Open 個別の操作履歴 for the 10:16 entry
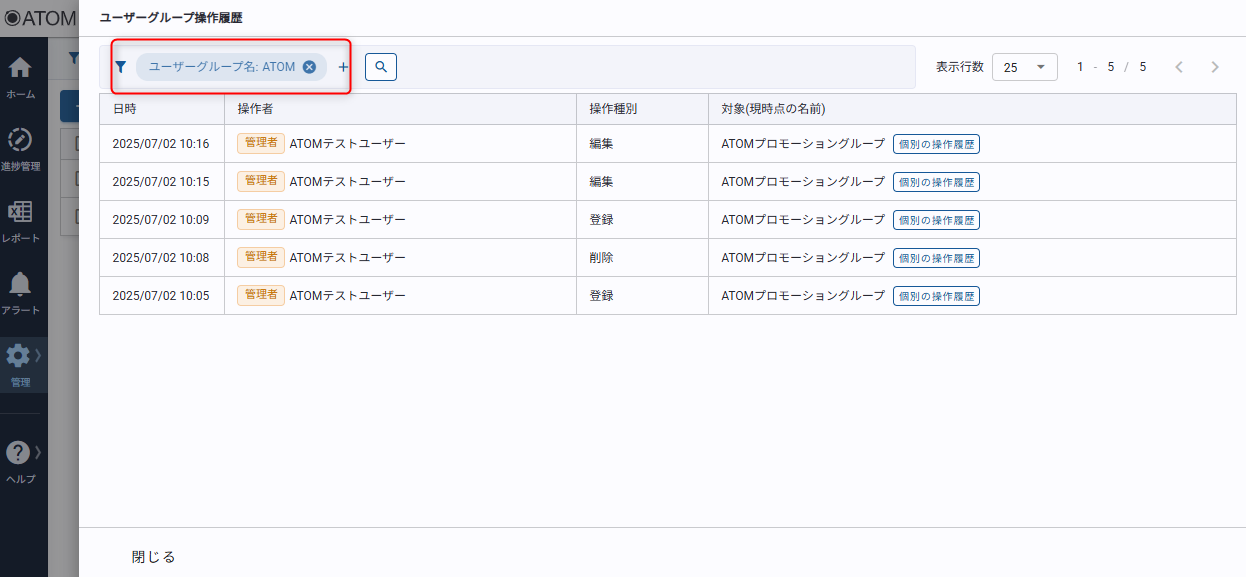Screen dimensions: 1246x577 (x=936, y=144)
